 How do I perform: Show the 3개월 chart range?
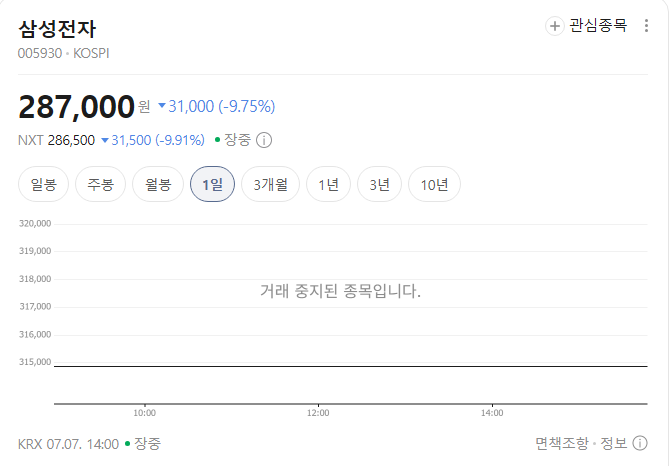coord(271,184)
